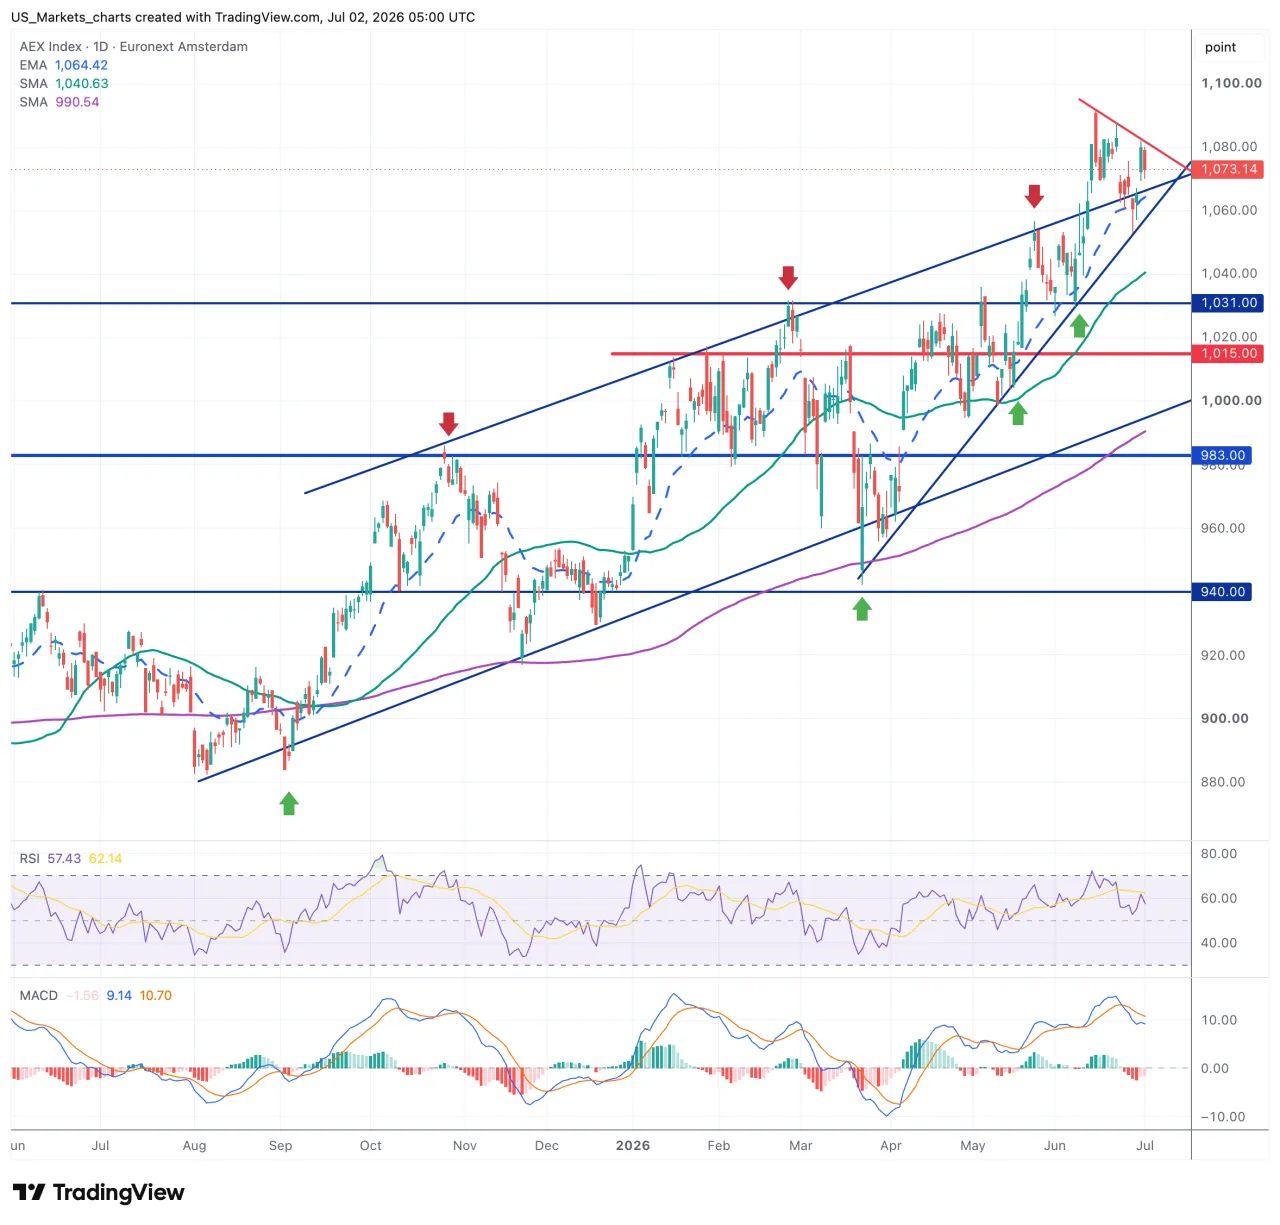This screenshot has width=1280, height=1225.
Task: Click the Mar label on time axis
Action: pyautogui.click(x=801, y=1146)
